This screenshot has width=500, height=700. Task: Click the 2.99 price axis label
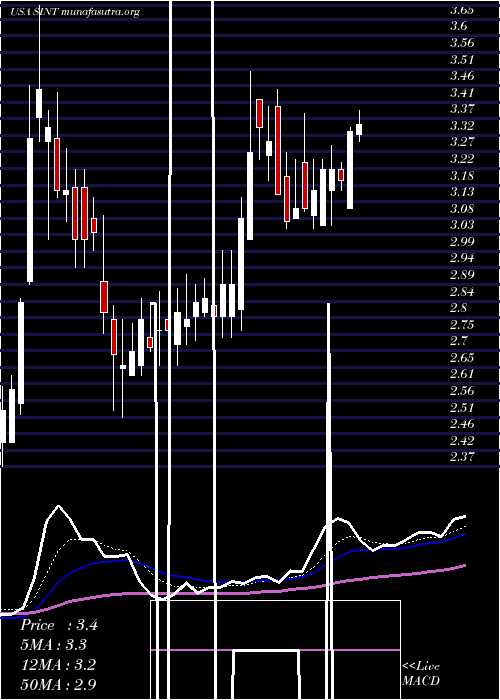462,242
